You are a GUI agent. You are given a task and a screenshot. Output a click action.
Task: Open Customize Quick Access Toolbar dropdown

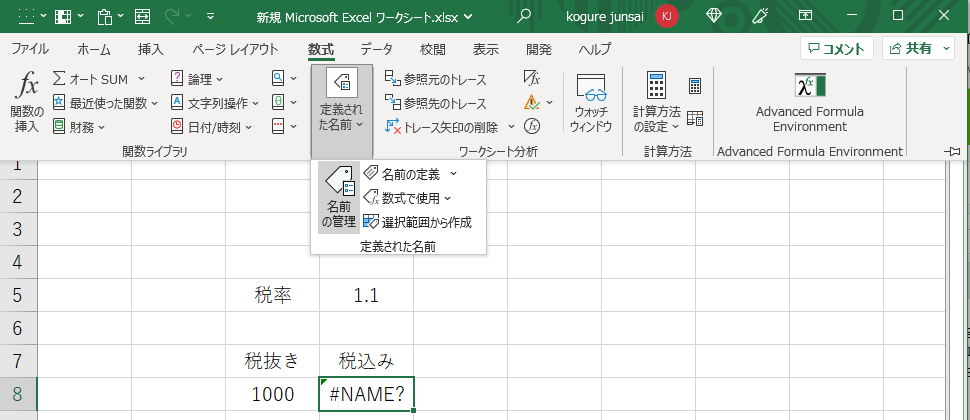tap(212, 16)
